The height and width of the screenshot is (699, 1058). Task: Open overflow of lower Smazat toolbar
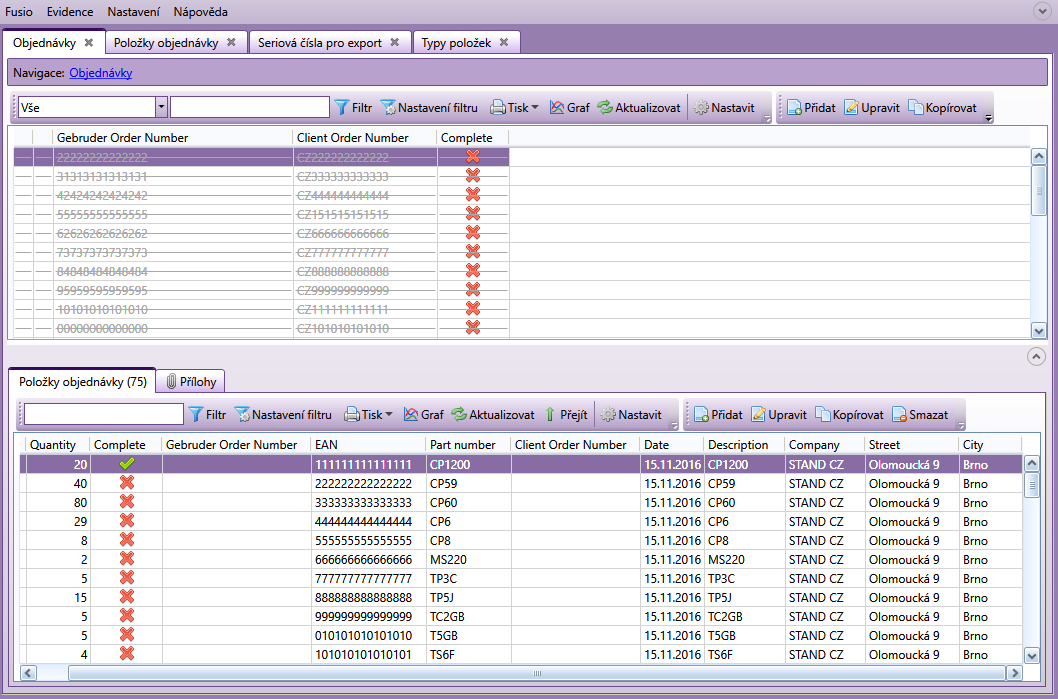point(961,425)
